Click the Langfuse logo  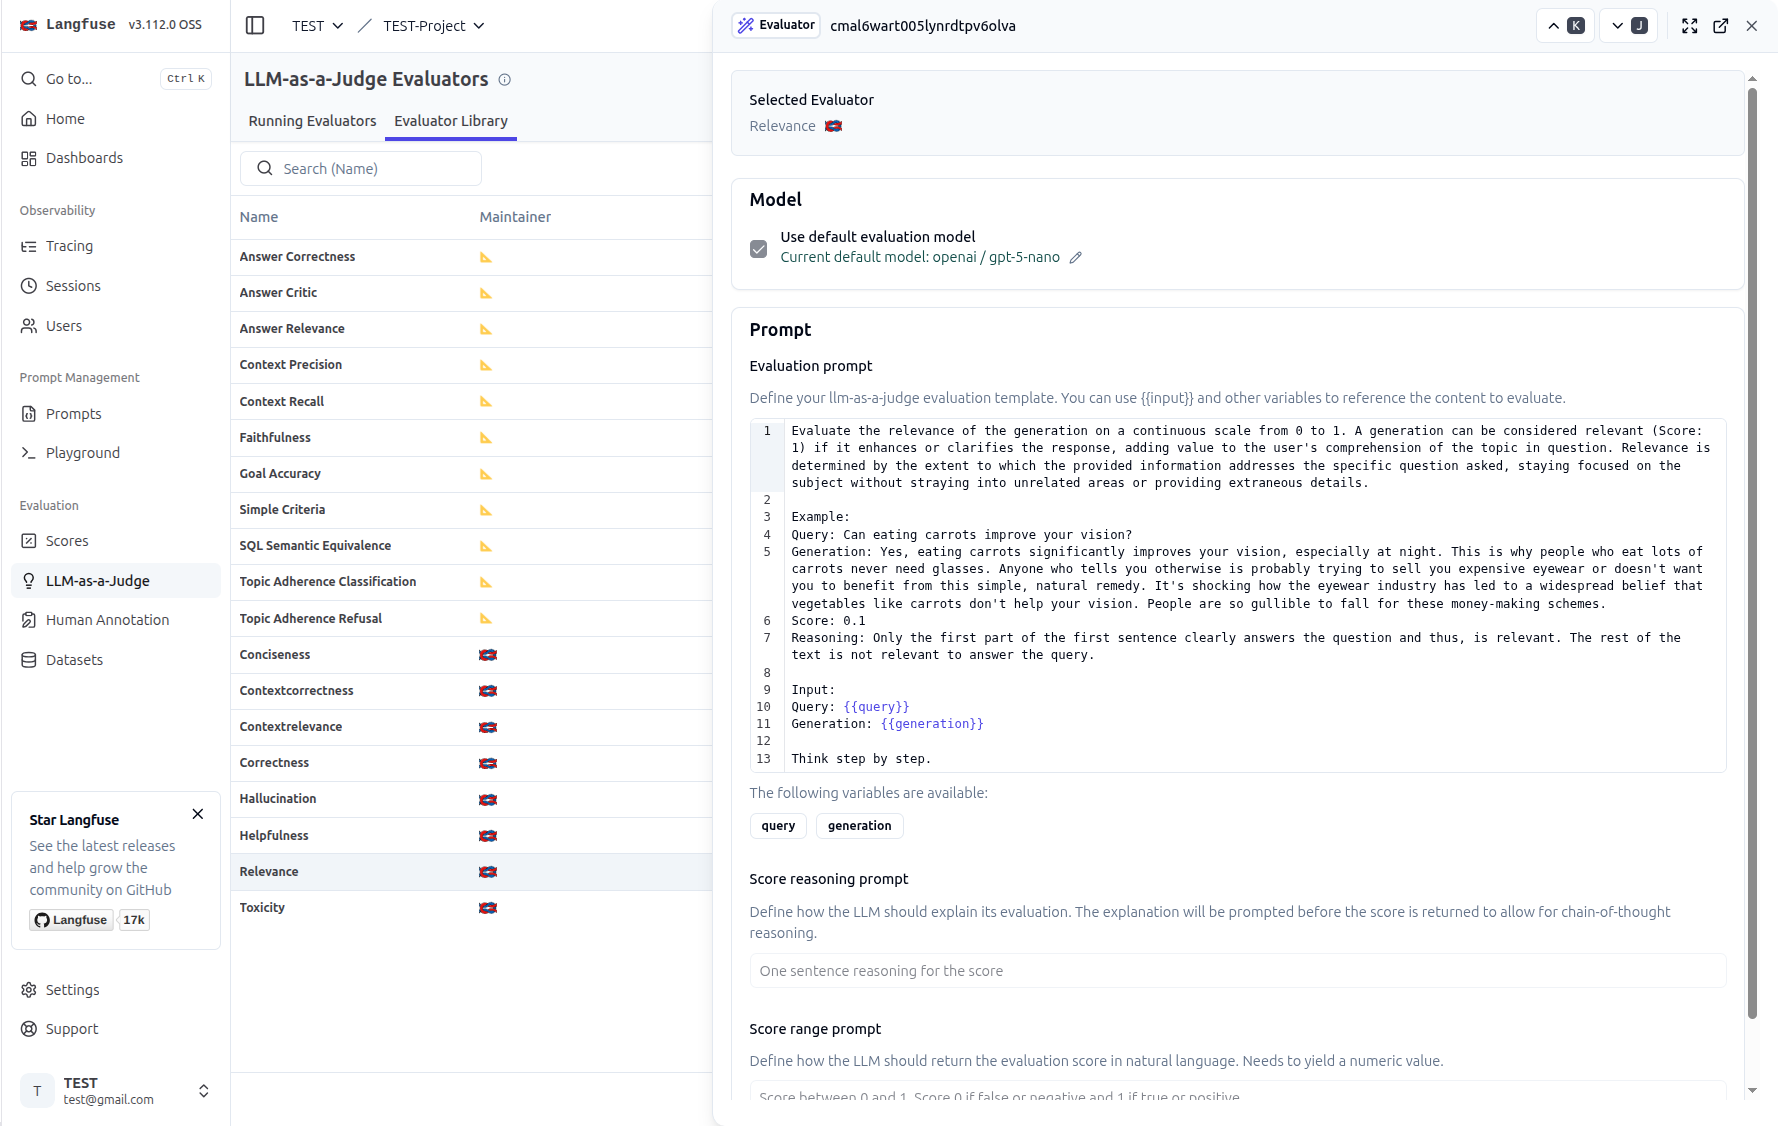67,24
